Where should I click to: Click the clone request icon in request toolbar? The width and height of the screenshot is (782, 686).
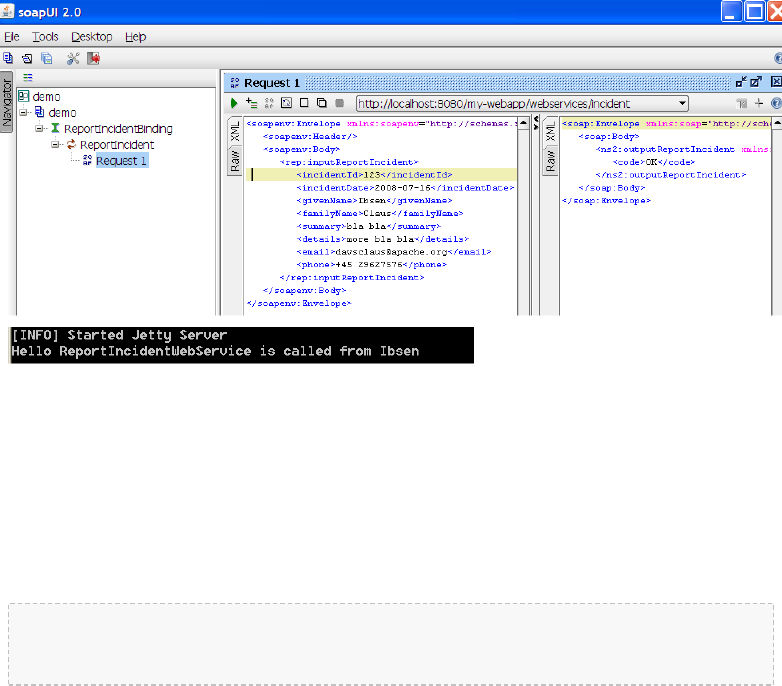coord(321,103)
